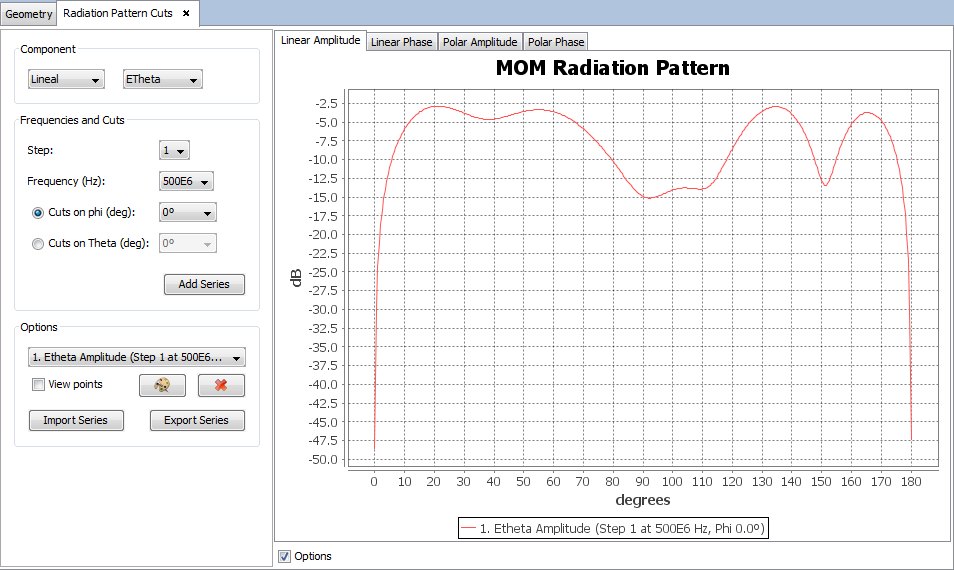The width and height of the screenshot is (954, 570).
Task: Expand the Step dropdown
Action: [175, 151]
